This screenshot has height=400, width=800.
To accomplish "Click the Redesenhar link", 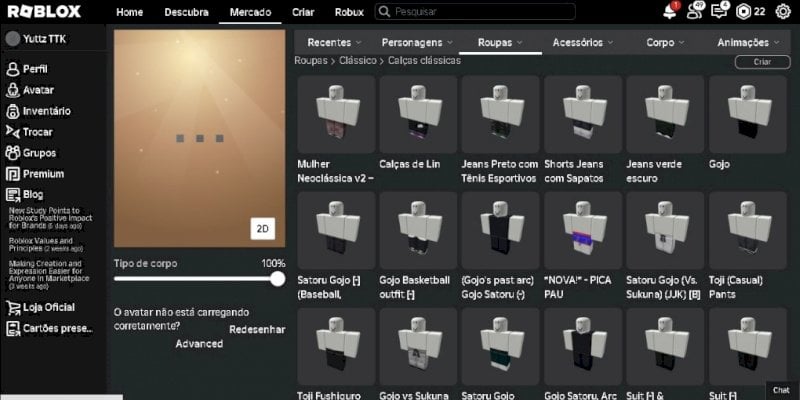I will click(x=257, y=330).
